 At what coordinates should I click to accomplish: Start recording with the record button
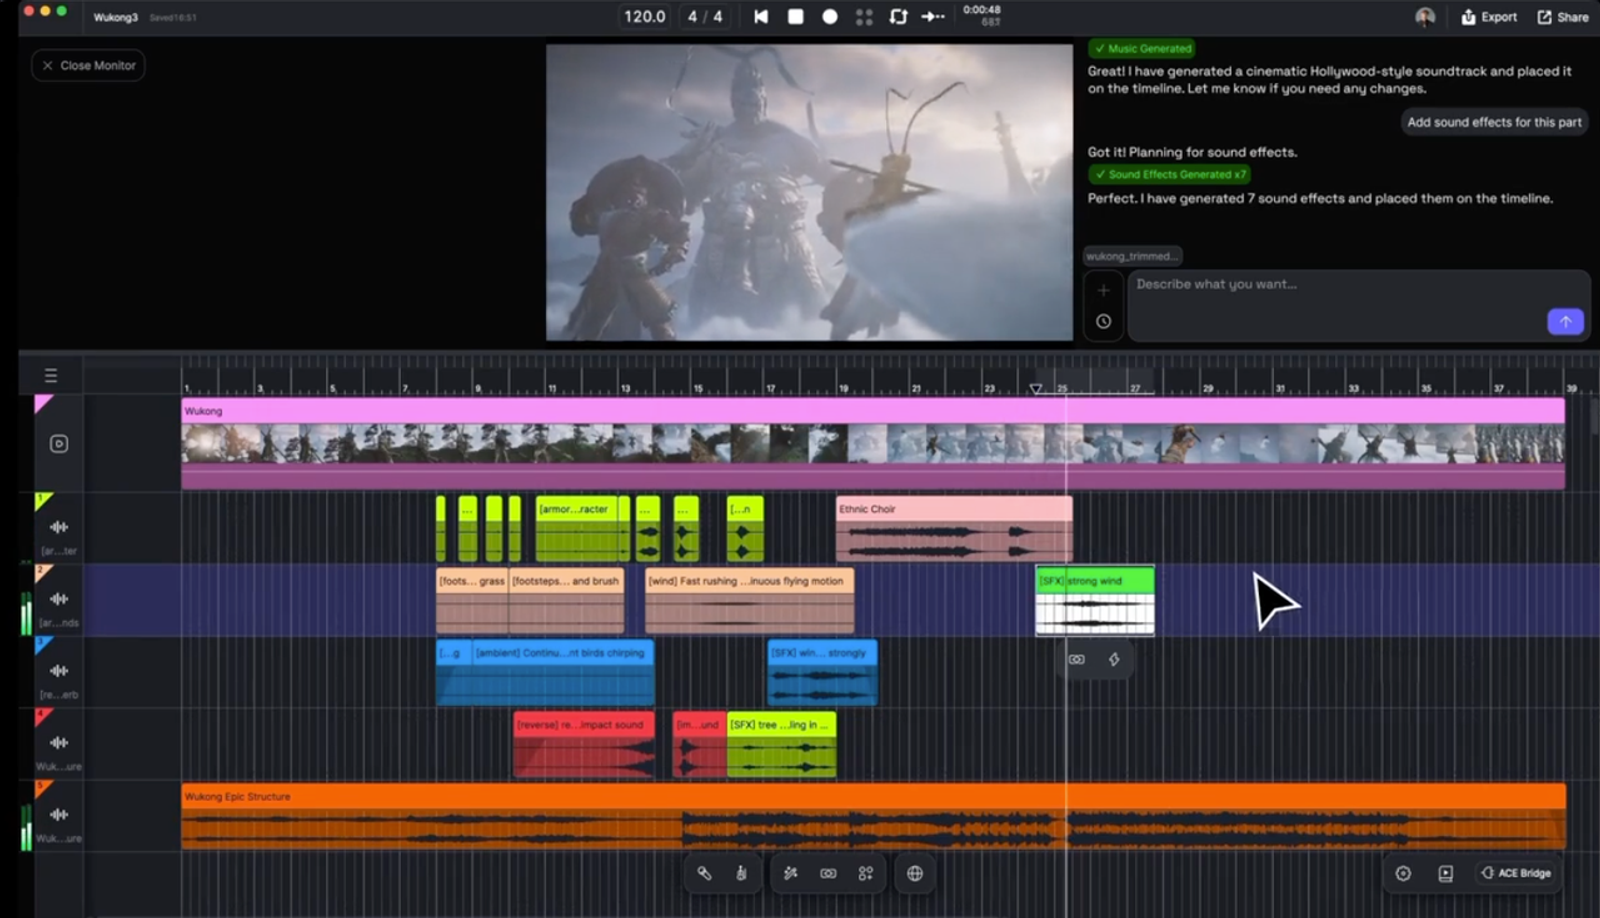tap(829, 16)
